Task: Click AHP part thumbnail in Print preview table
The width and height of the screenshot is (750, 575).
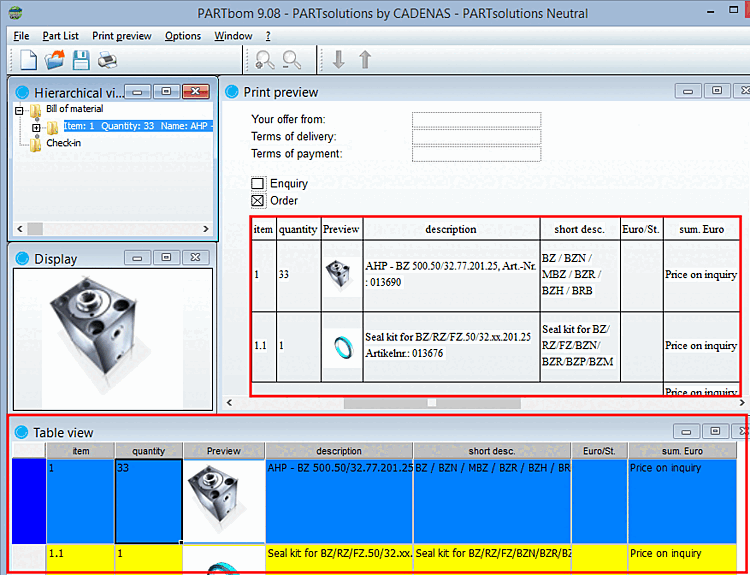Action: coord(341,274)
